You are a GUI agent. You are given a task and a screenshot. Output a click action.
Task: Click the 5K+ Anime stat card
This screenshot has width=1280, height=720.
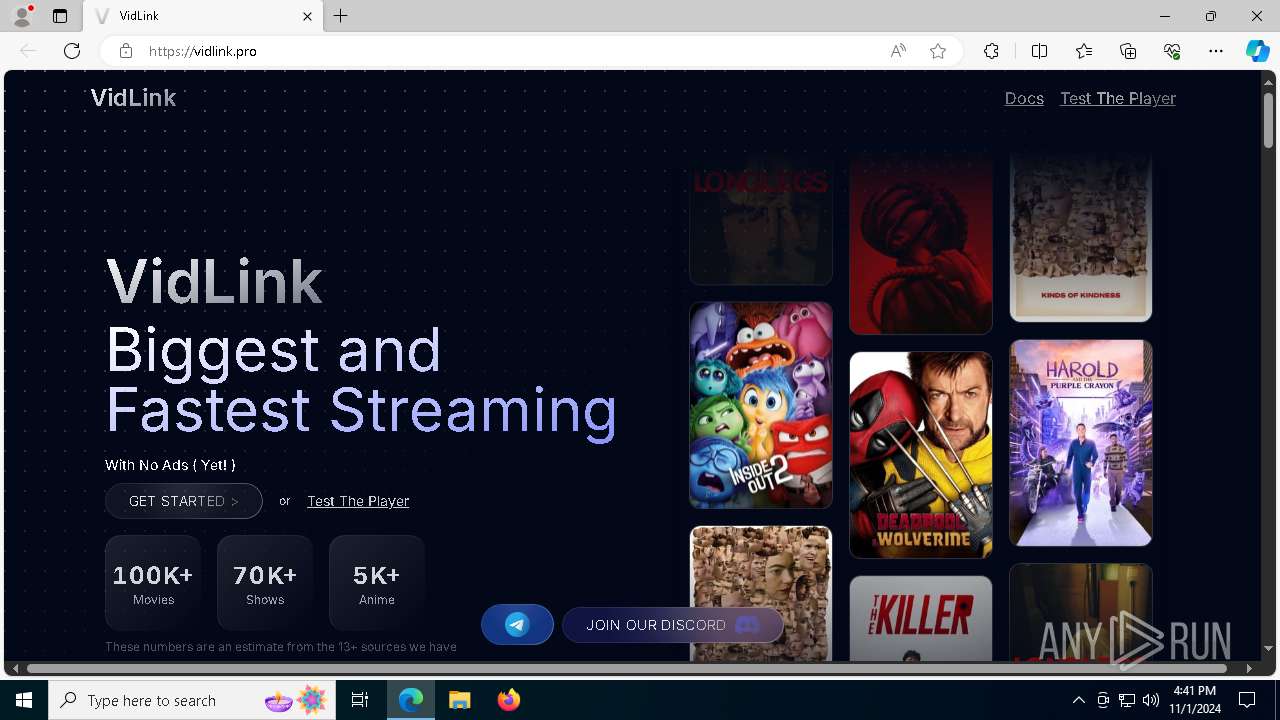click(x=377, y=583)
